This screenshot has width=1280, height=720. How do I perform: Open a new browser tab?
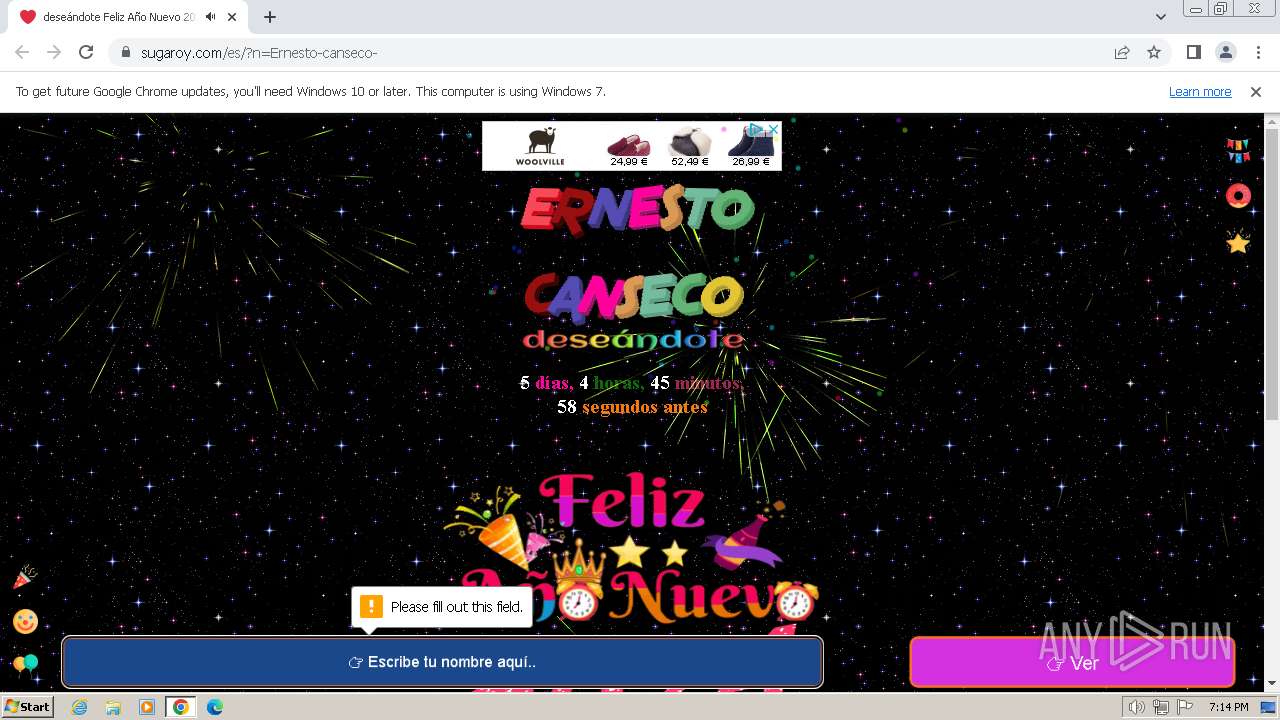pos(270,17)
